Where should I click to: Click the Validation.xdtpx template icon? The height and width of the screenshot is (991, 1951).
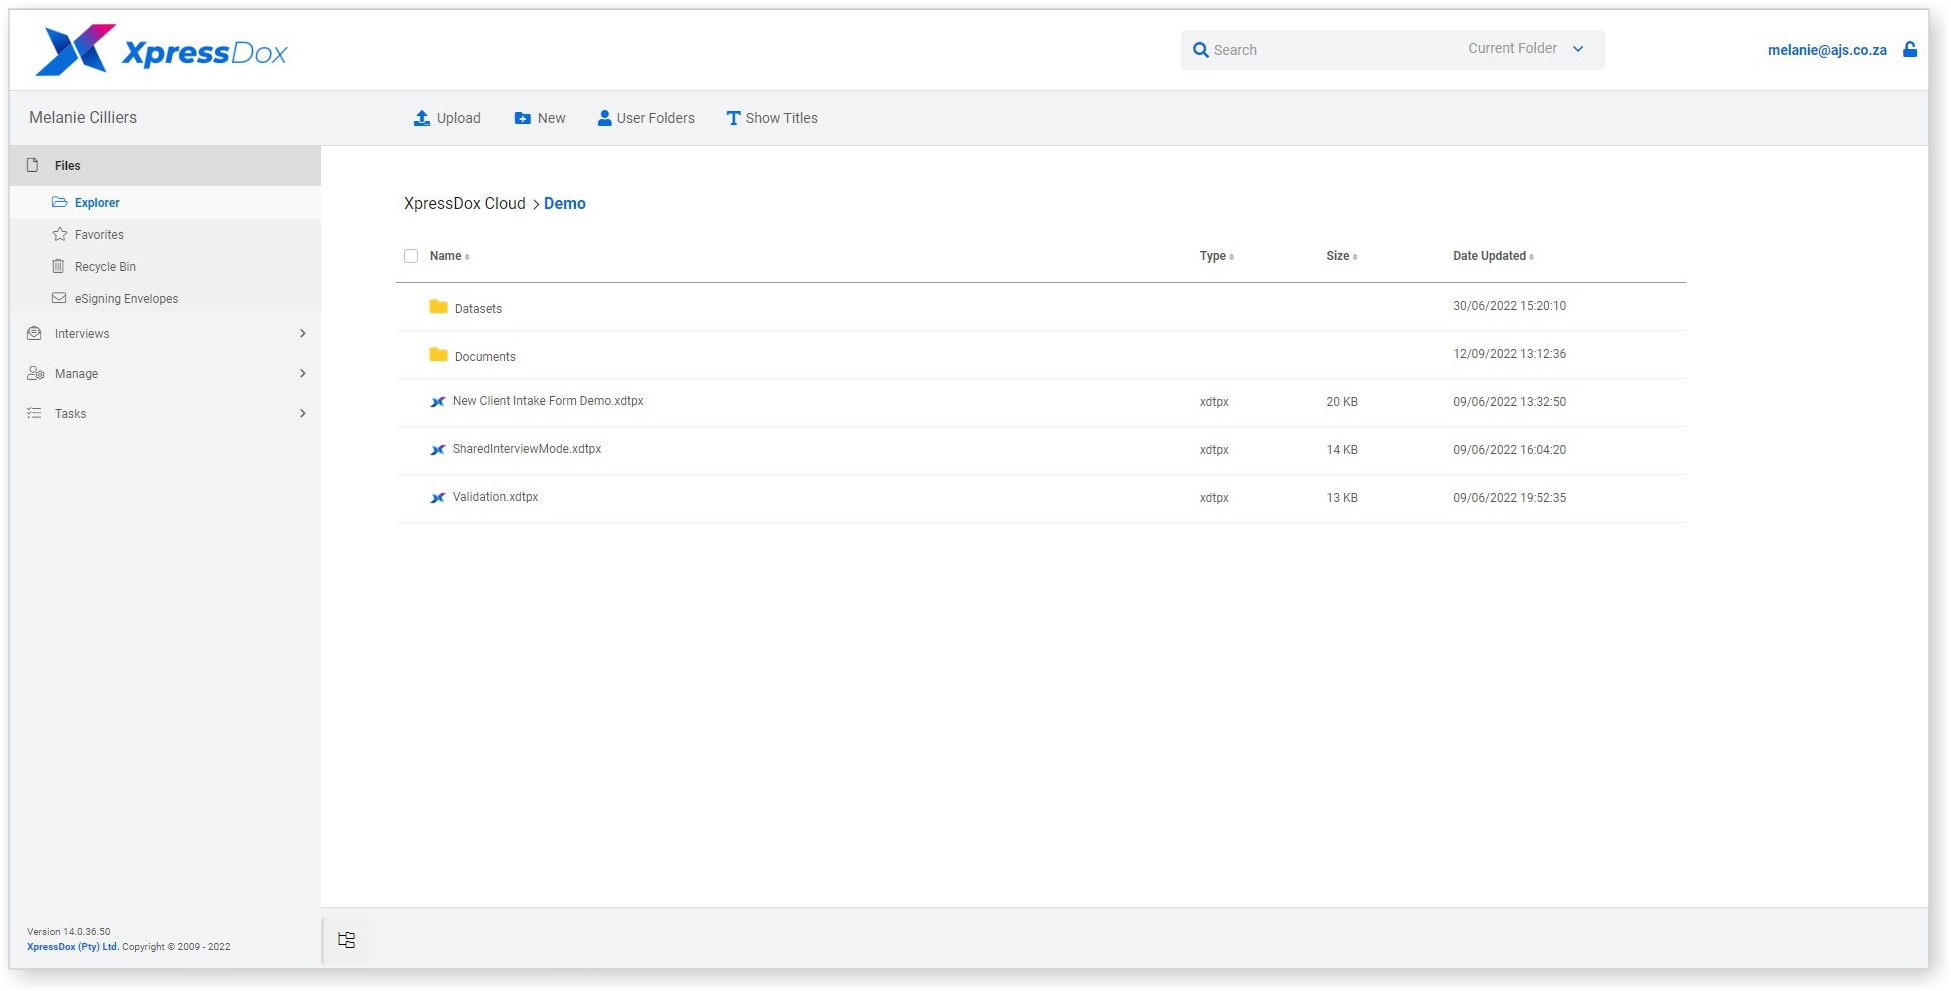(438, 498)
